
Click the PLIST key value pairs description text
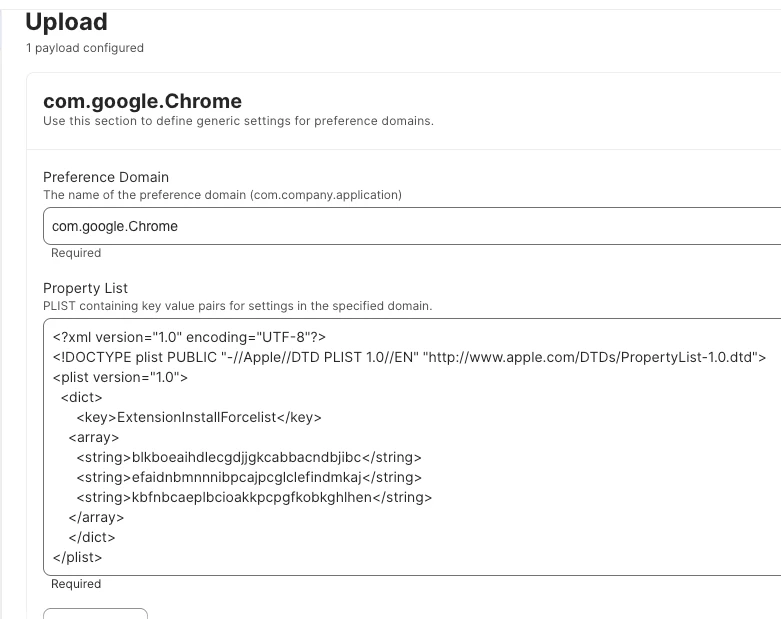pos(238,306)
